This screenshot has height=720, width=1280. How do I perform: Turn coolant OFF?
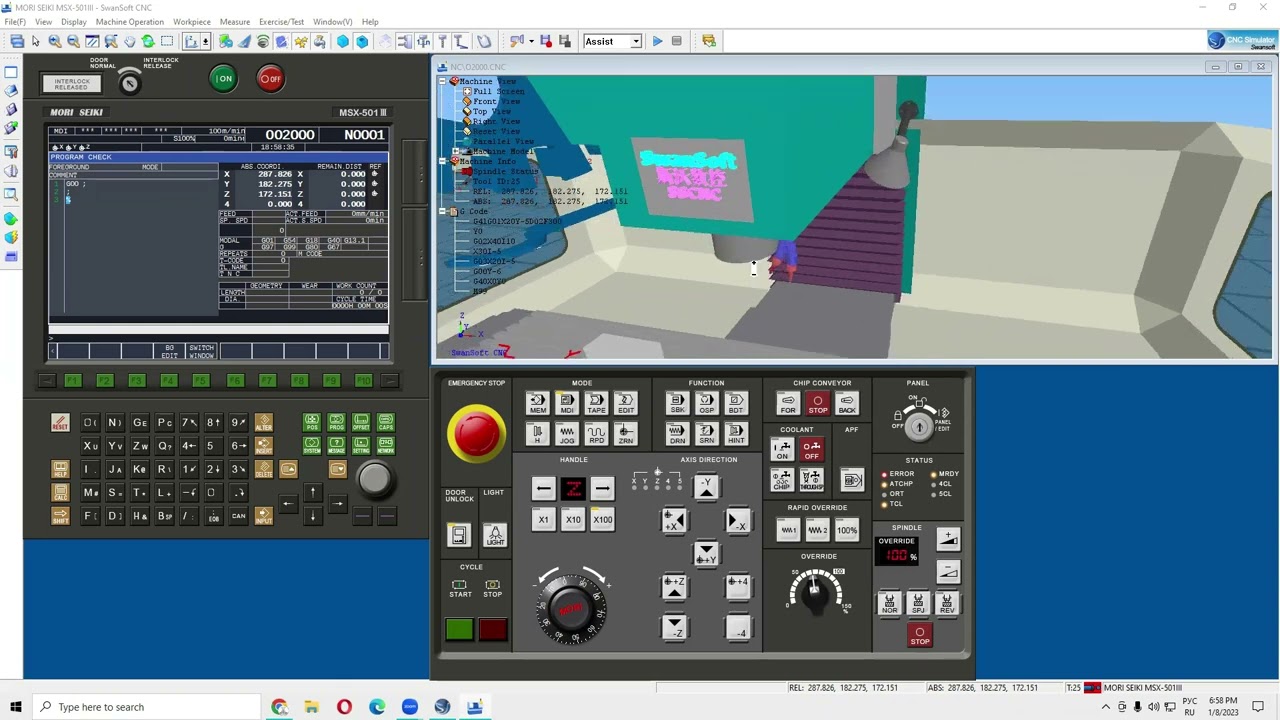click(811, 451)
